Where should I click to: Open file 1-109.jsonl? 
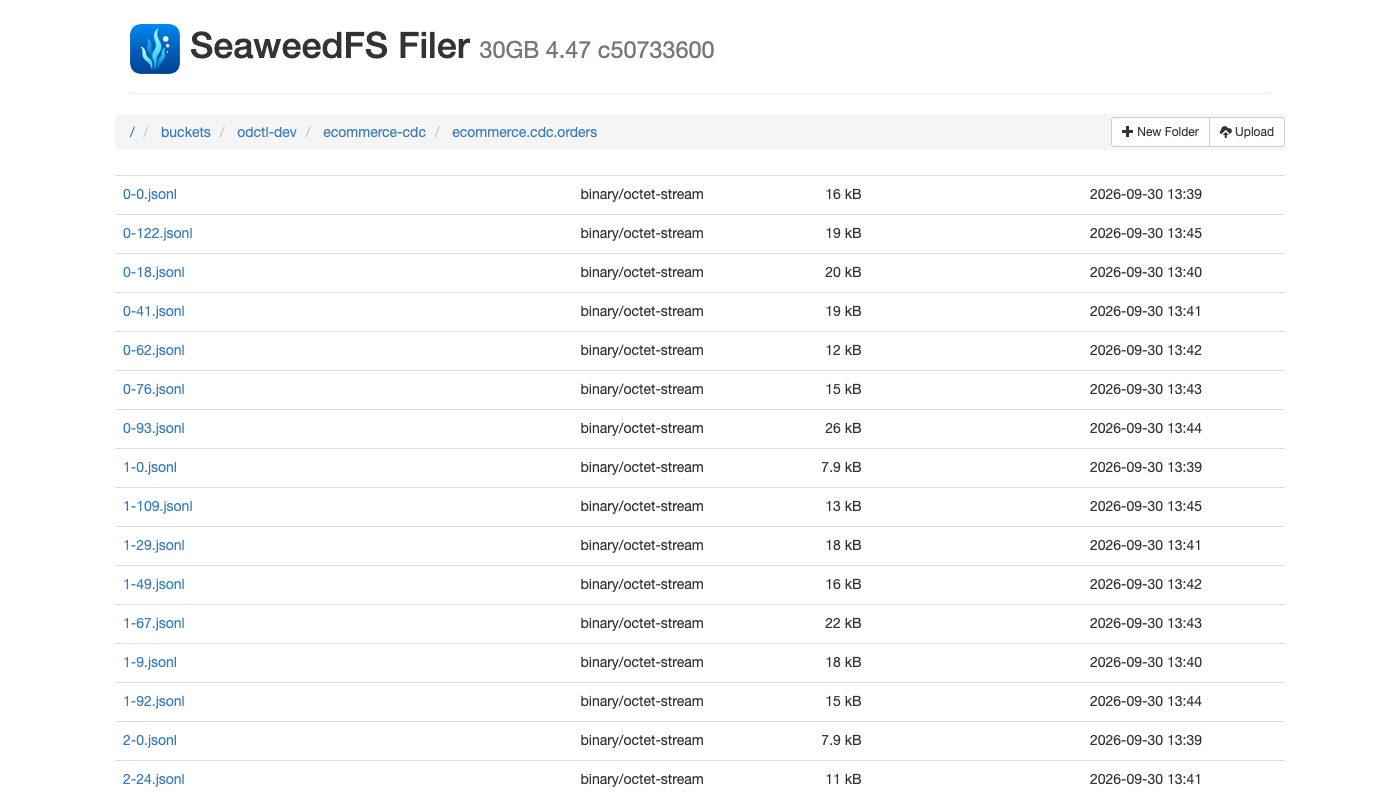(158, 506)
